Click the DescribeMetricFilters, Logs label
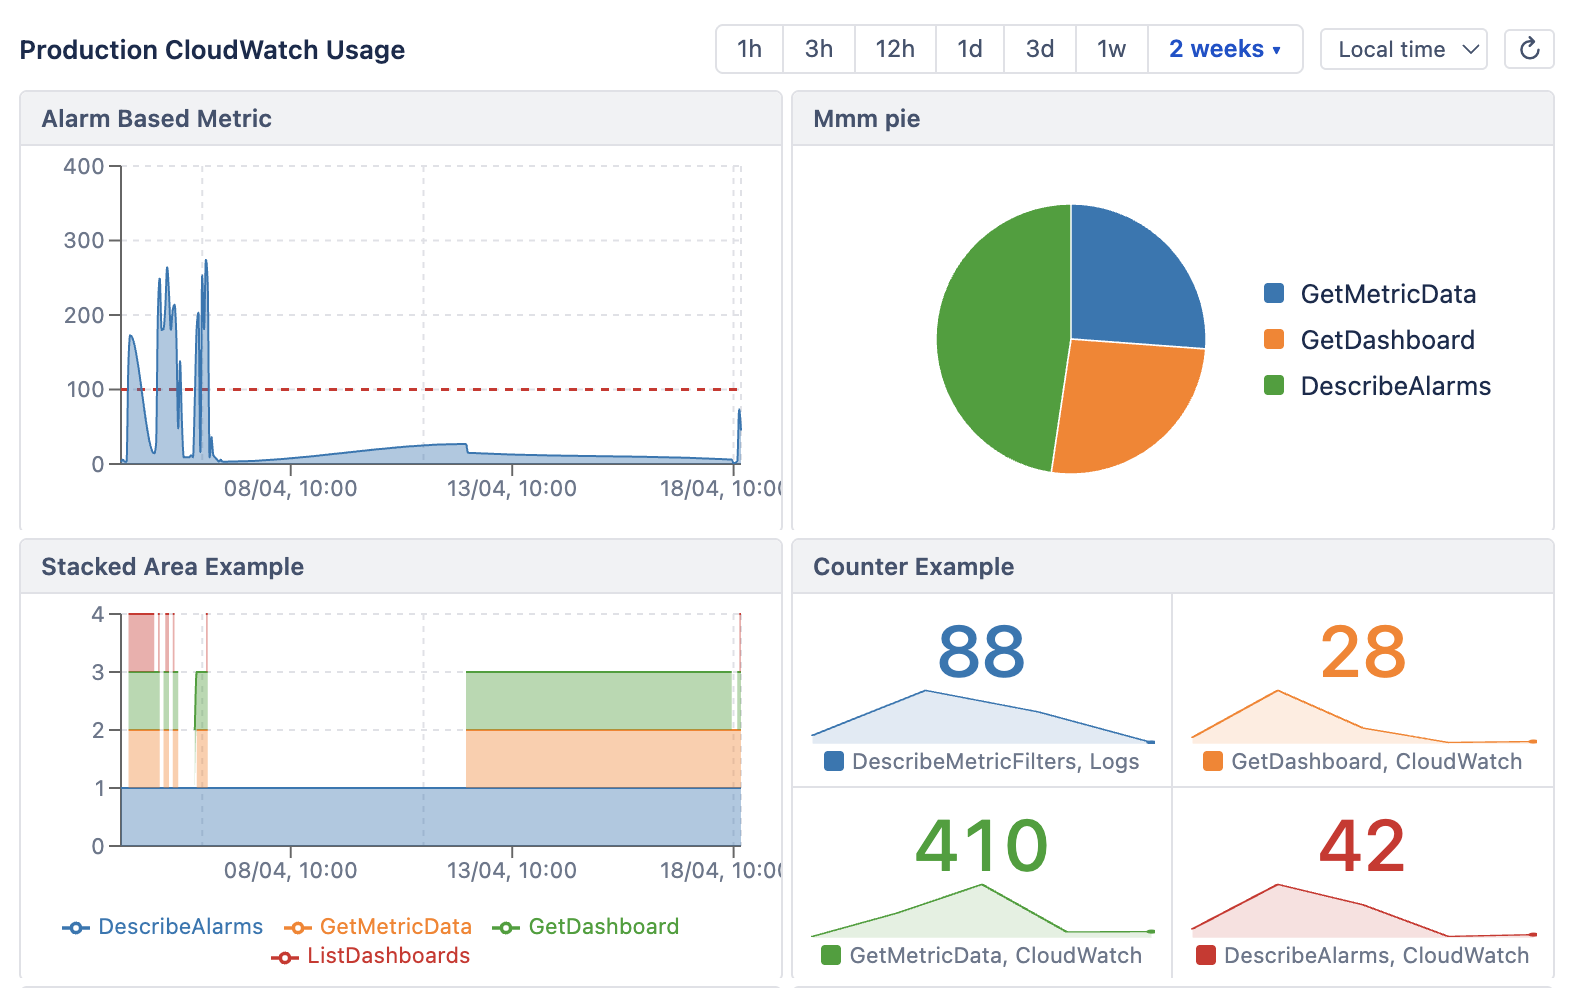1576x988 pixels. (996, 762)
